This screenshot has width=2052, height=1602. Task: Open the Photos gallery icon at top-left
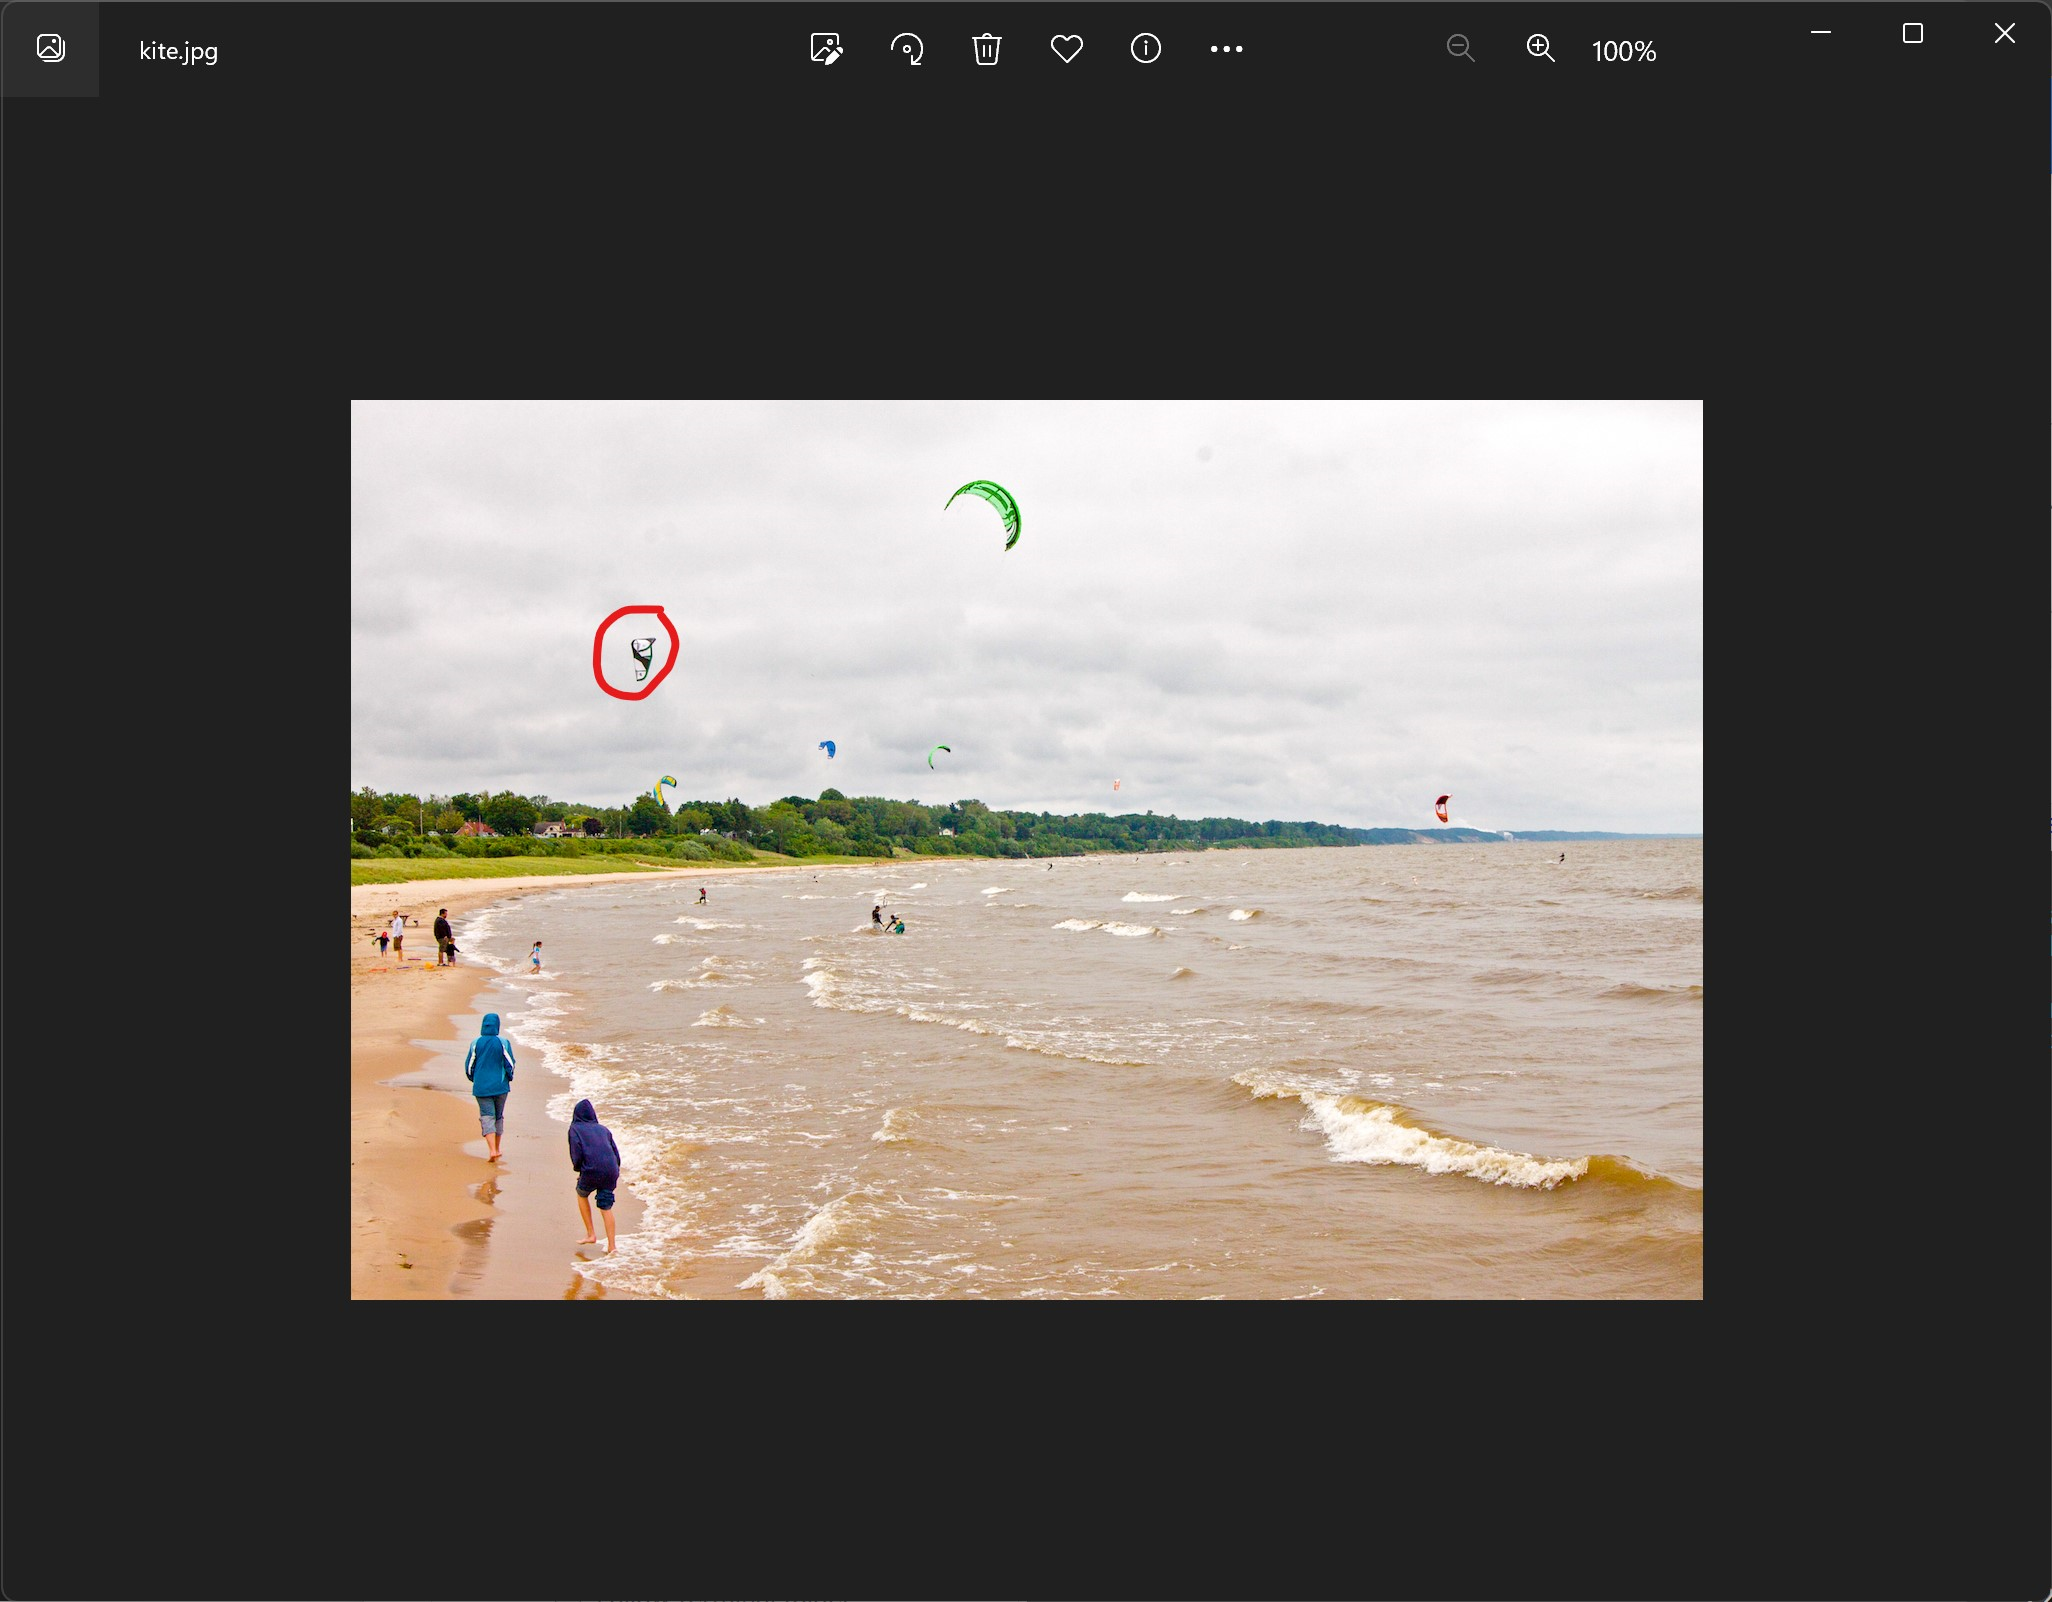50,48
